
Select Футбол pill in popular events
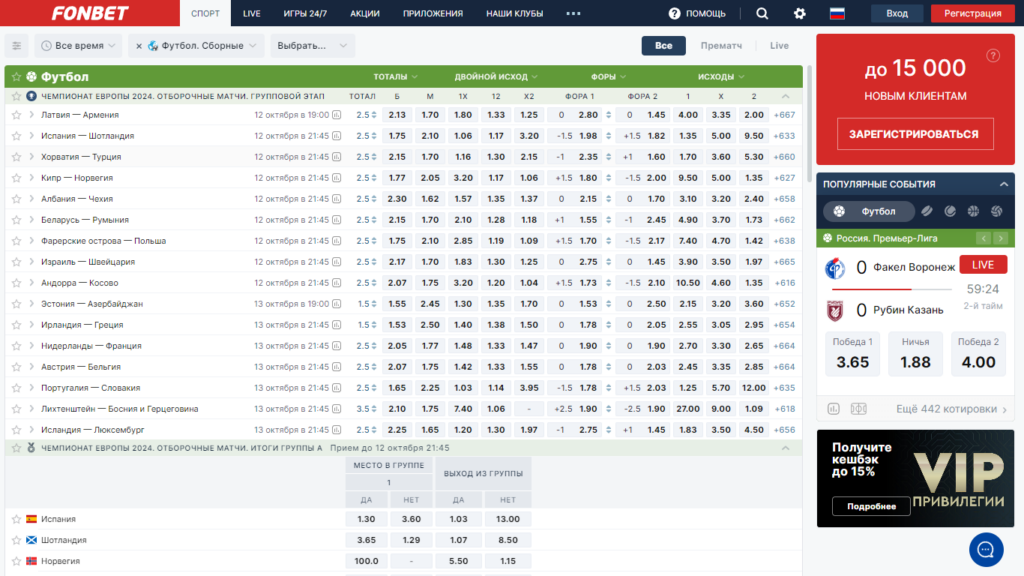869,211
